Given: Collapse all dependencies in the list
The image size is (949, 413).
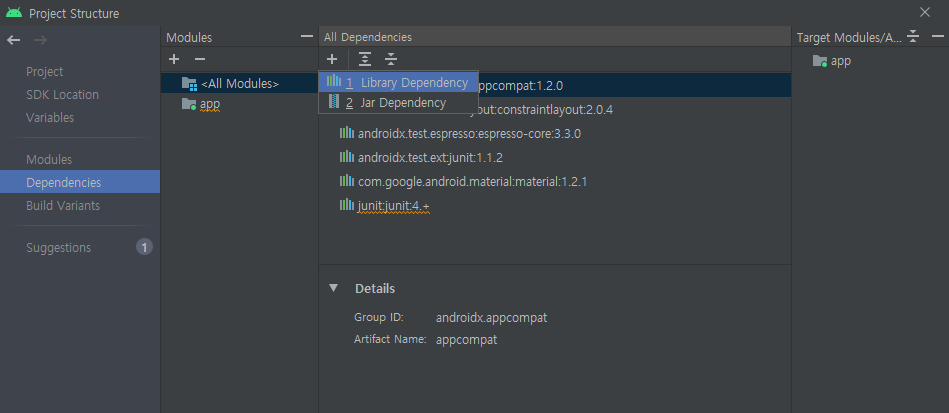Looking at the screenshot, I should point(391,59).
